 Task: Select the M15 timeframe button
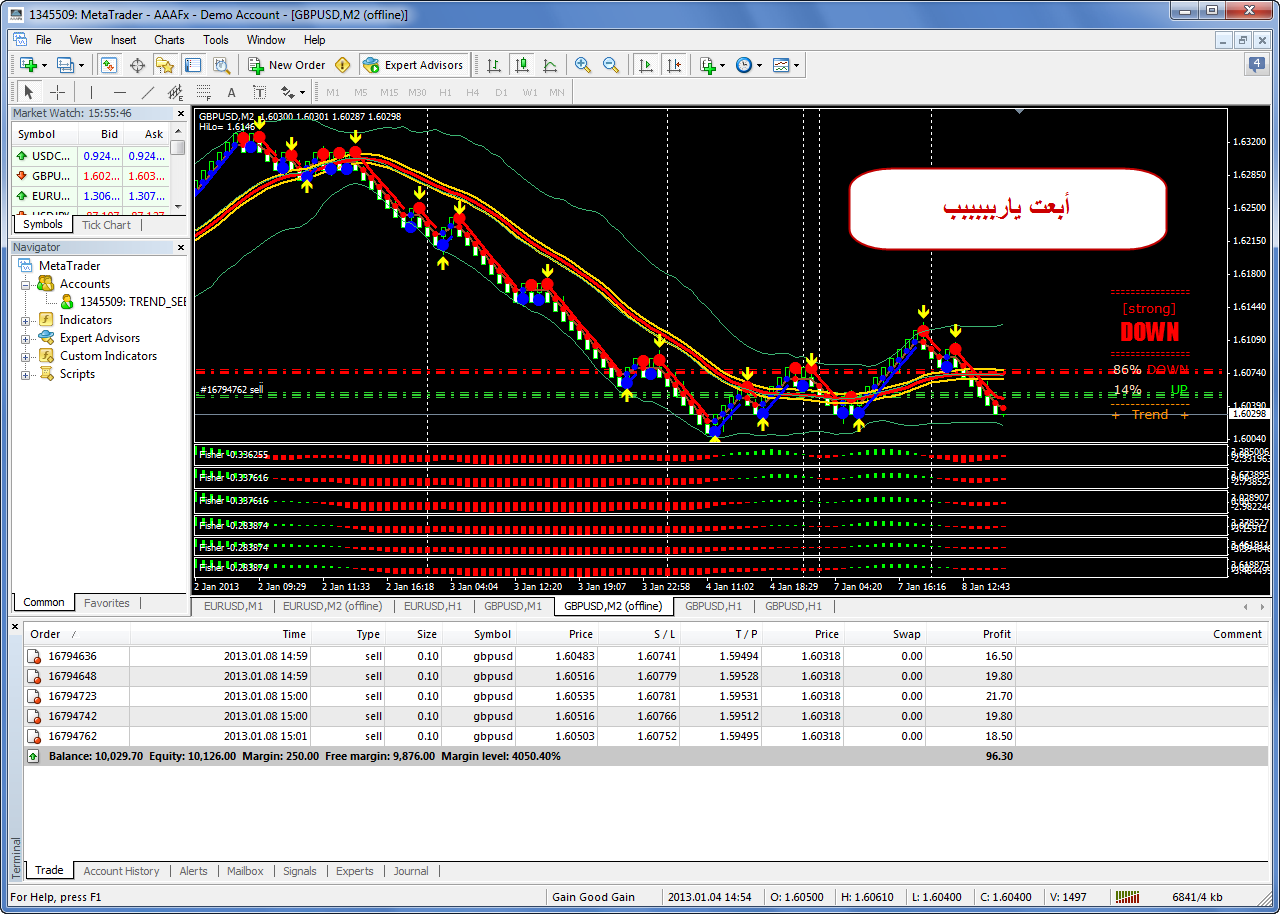389,92
